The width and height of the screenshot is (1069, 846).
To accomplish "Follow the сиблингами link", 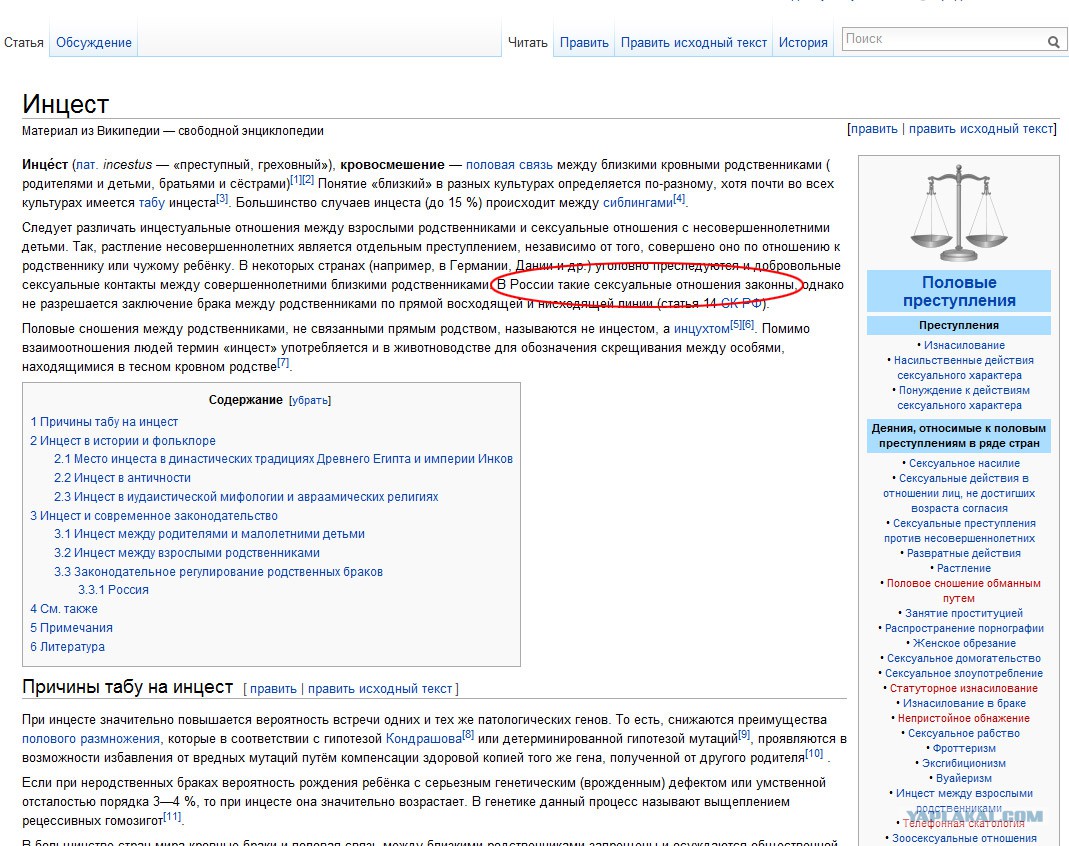I will (x=637, y=202).
